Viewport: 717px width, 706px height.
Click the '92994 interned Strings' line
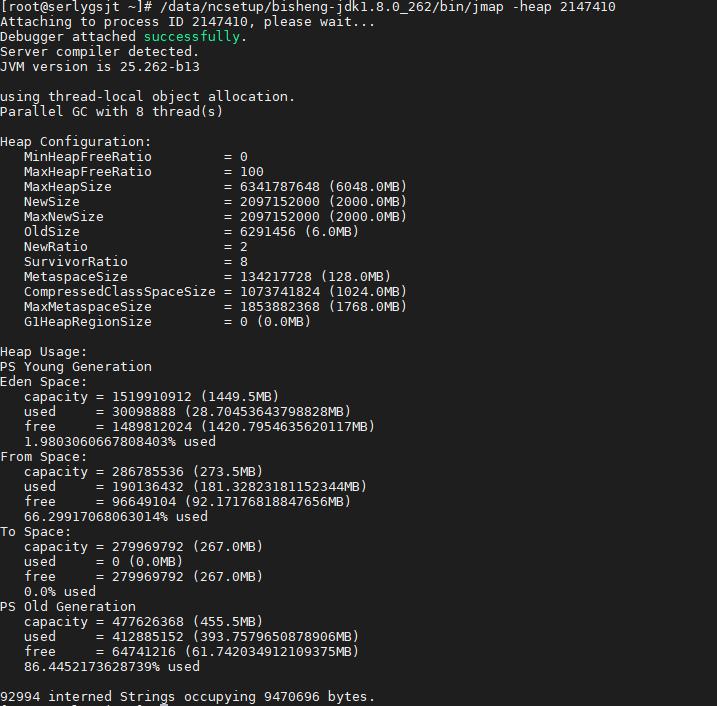187,697
